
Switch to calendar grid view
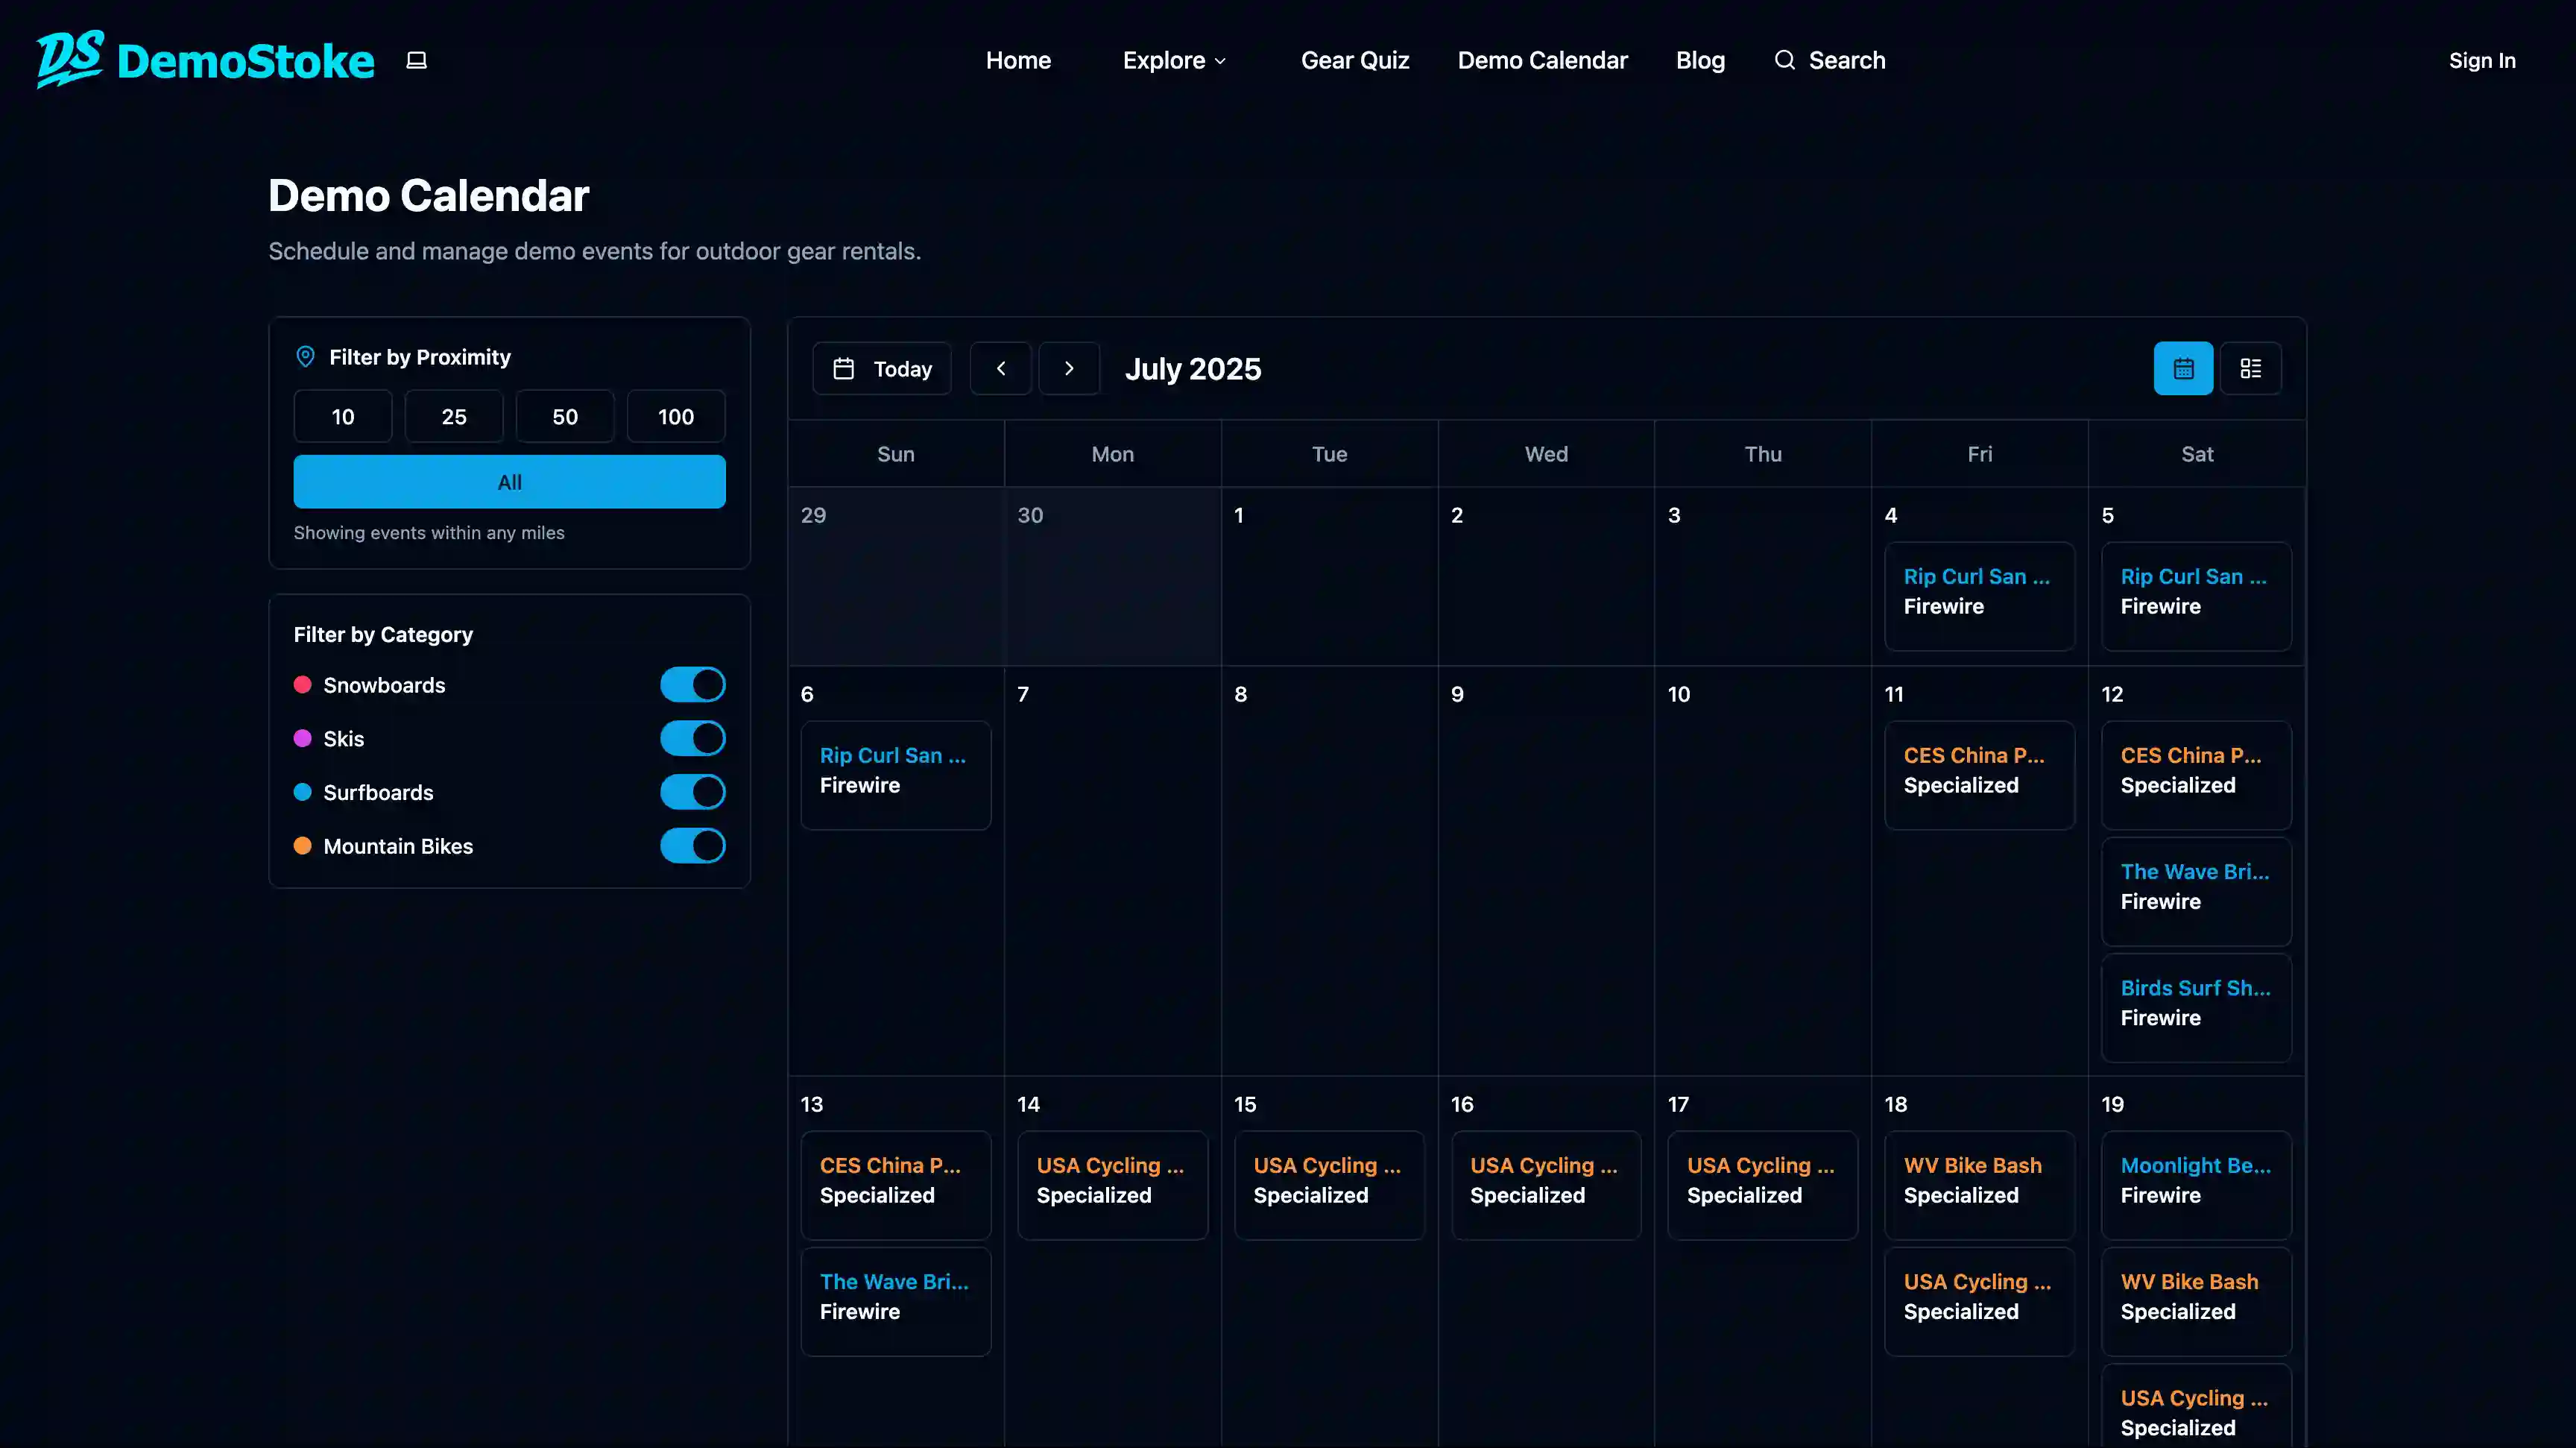pos(2183,368)
